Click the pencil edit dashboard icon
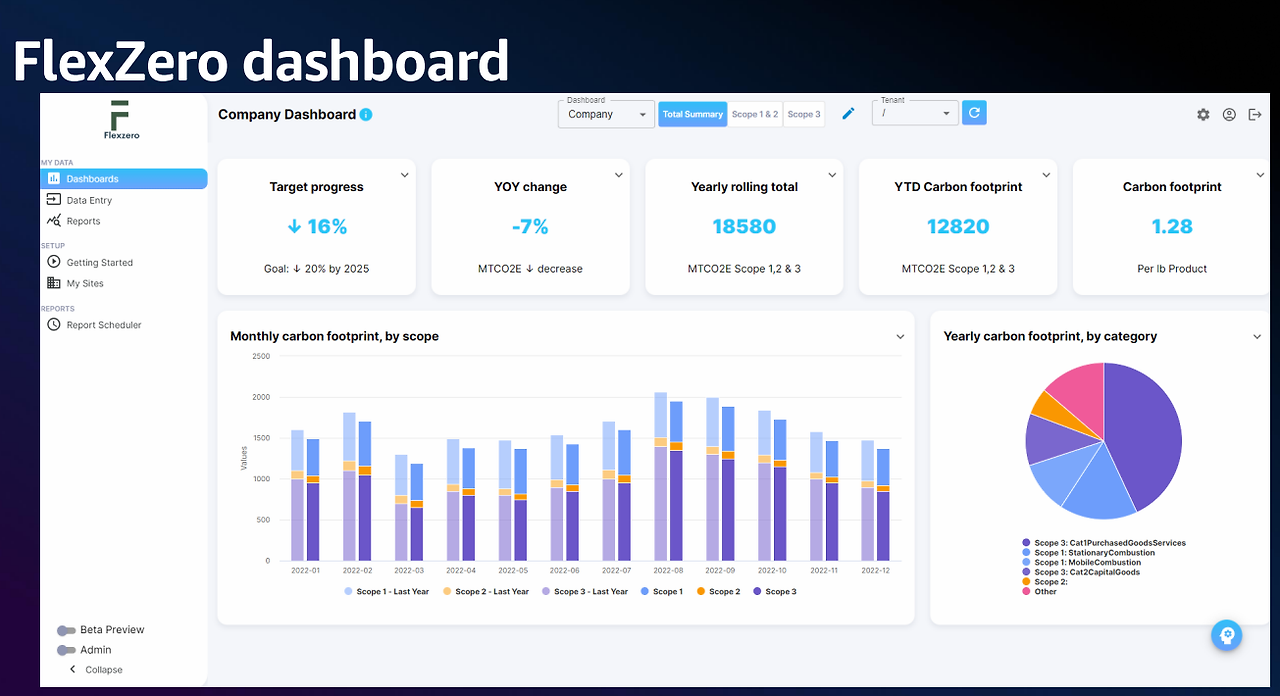 [849, 114]
